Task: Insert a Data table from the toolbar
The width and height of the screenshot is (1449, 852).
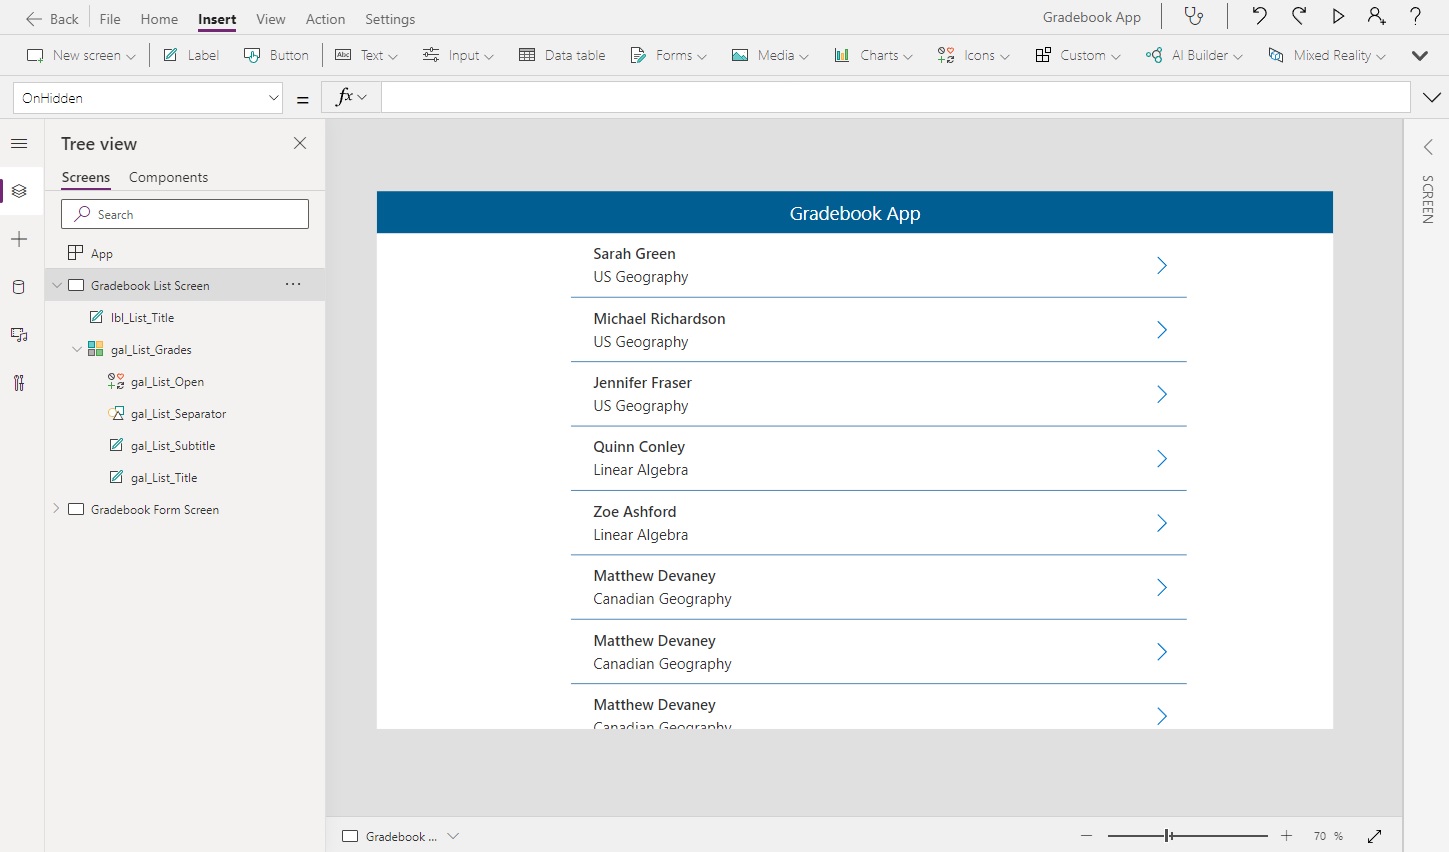Action: tap(562, 55)
